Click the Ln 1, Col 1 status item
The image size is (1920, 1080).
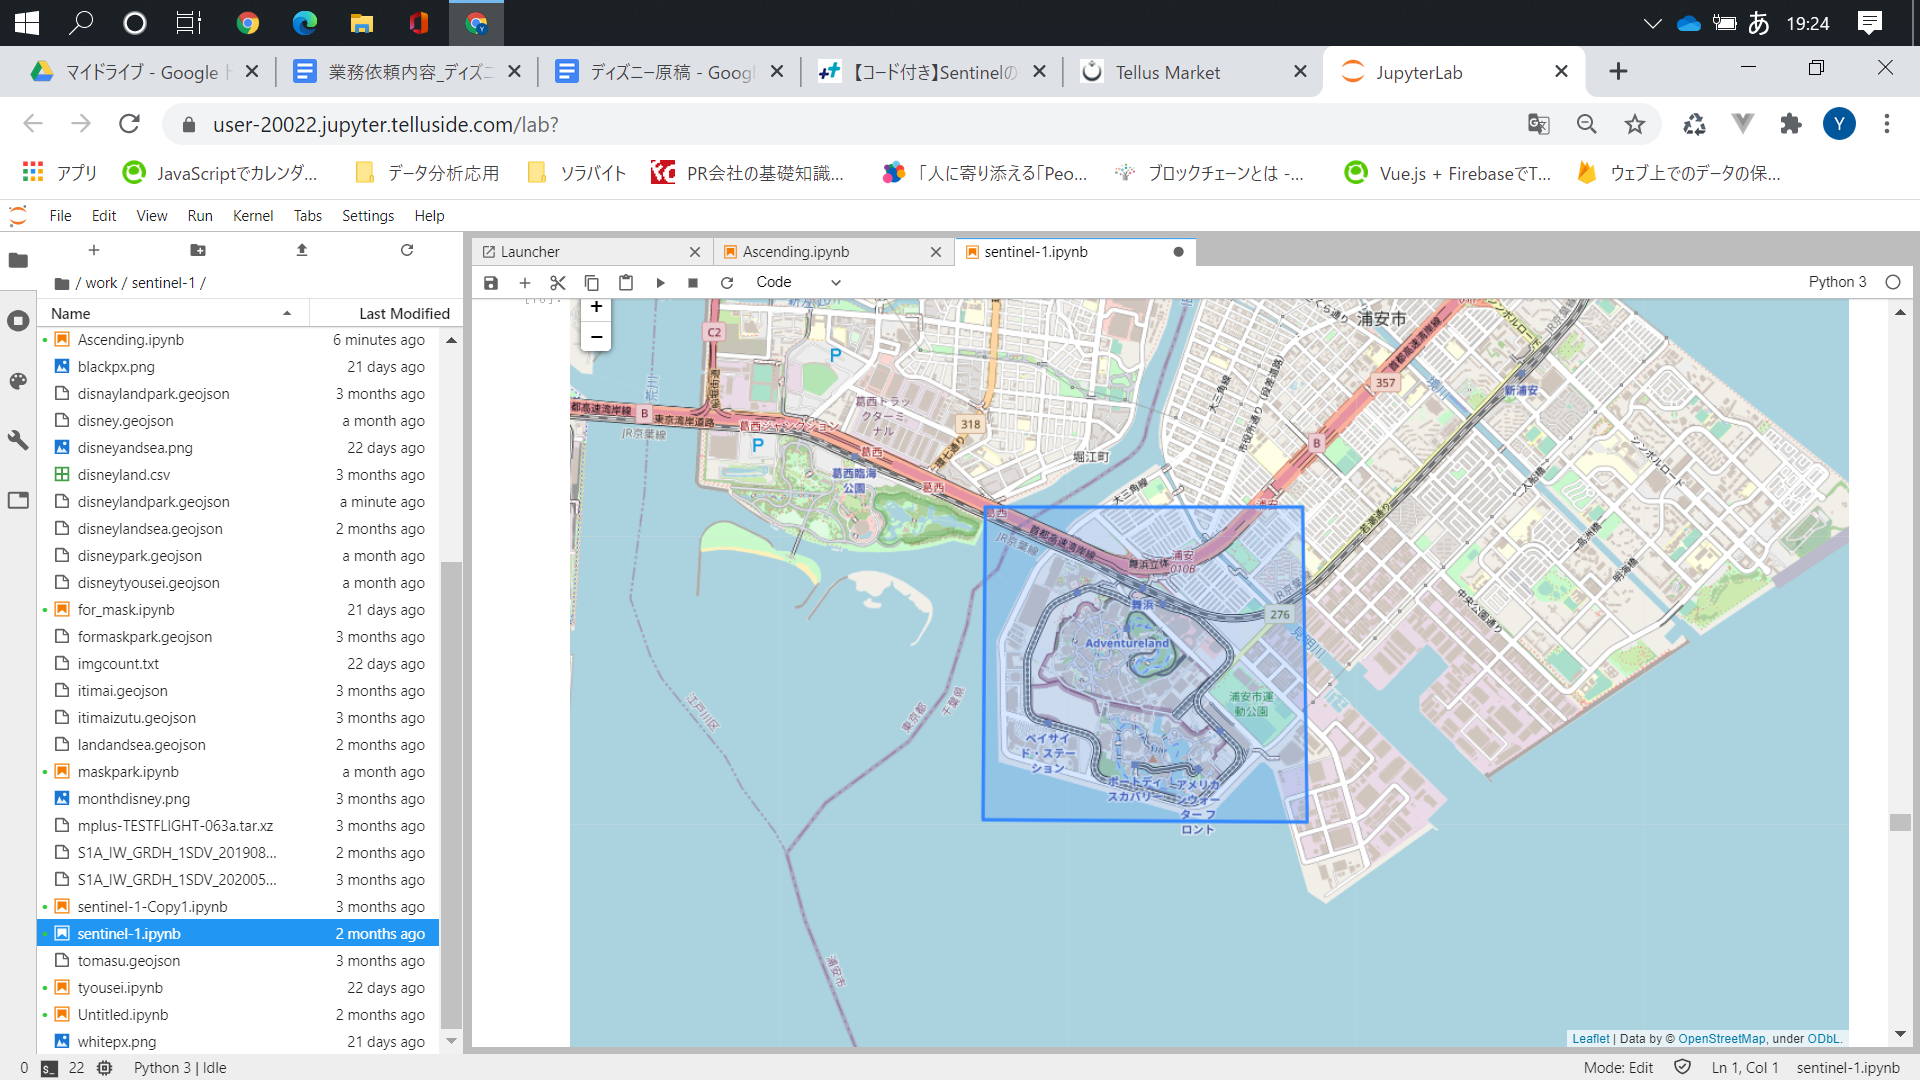pos(1745,1068)
